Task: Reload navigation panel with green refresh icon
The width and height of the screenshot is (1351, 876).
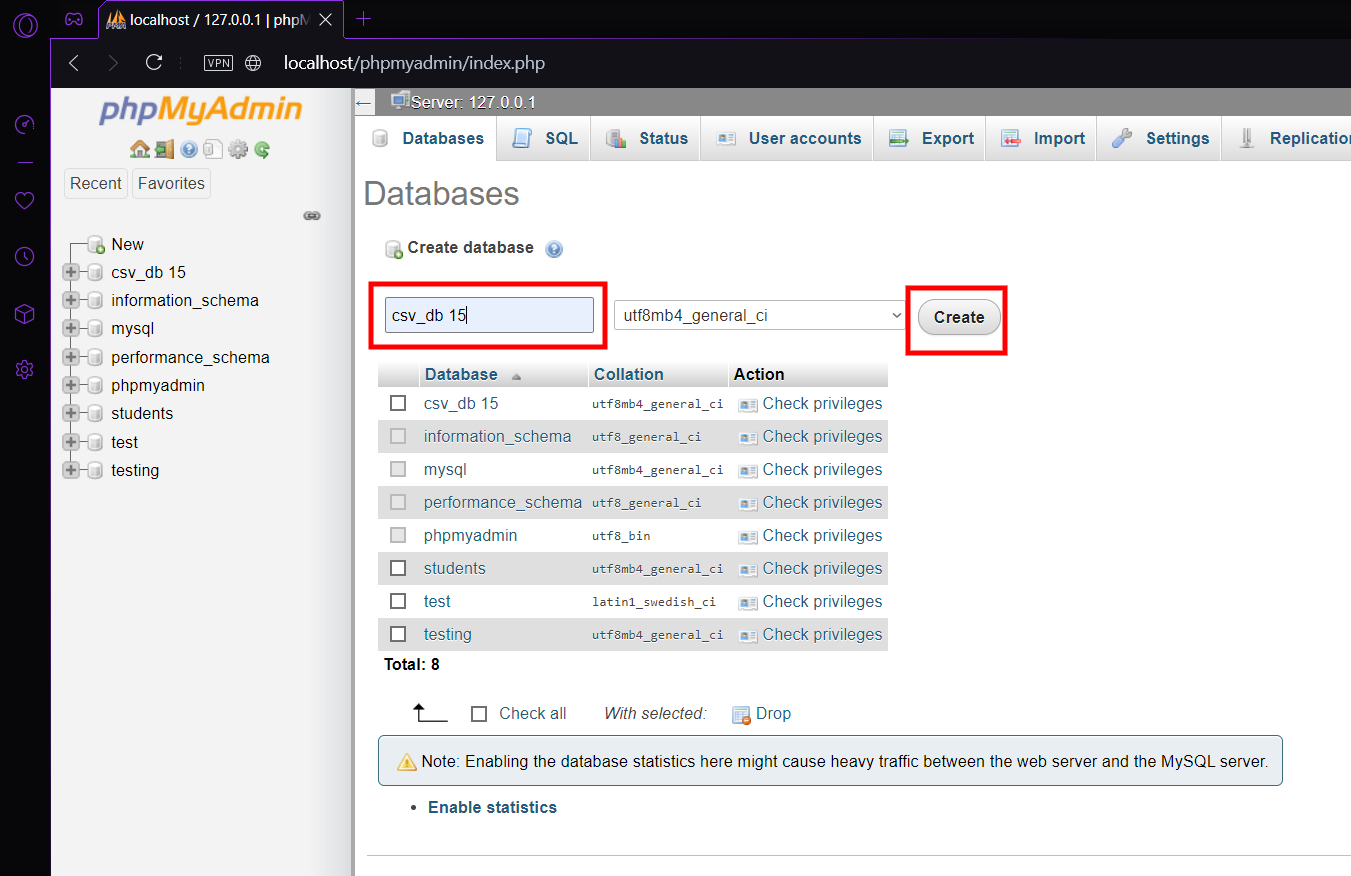Action: (x=262, y=150)
